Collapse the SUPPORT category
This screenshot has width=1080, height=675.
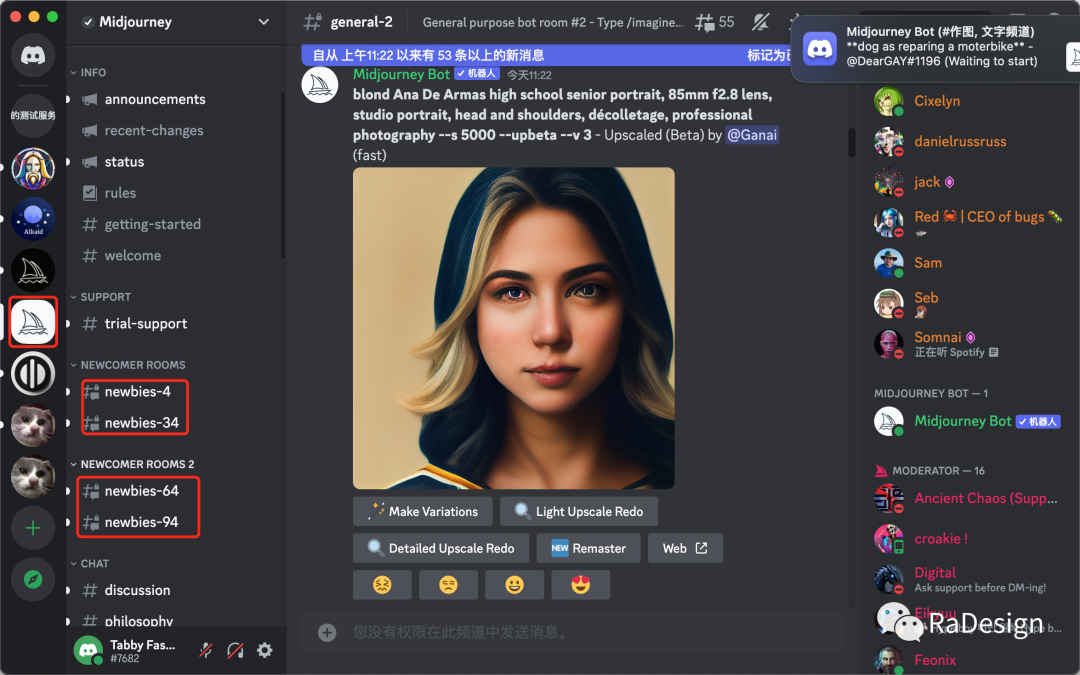[101, 297]
